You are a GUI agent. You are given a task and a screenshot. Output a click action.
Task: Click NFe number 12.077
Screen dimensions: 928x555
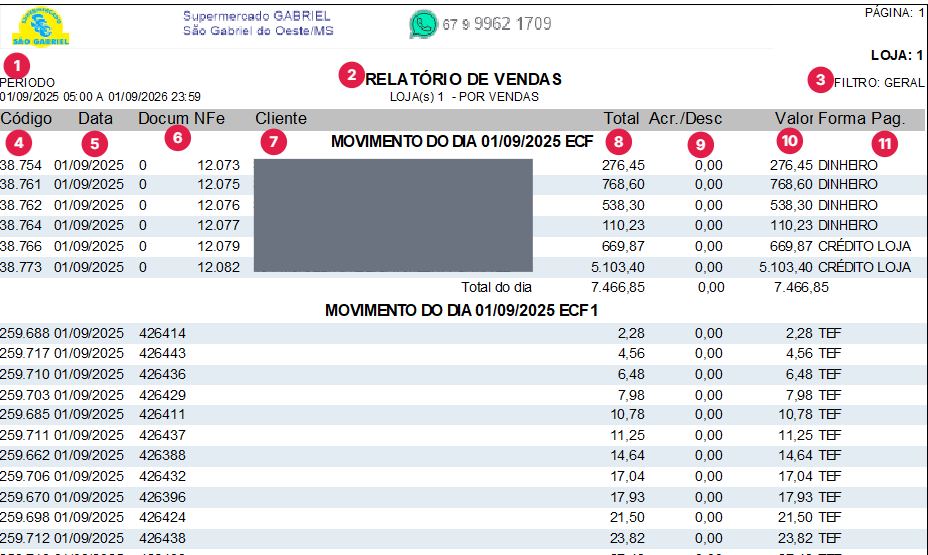click(x=218, y=225)
